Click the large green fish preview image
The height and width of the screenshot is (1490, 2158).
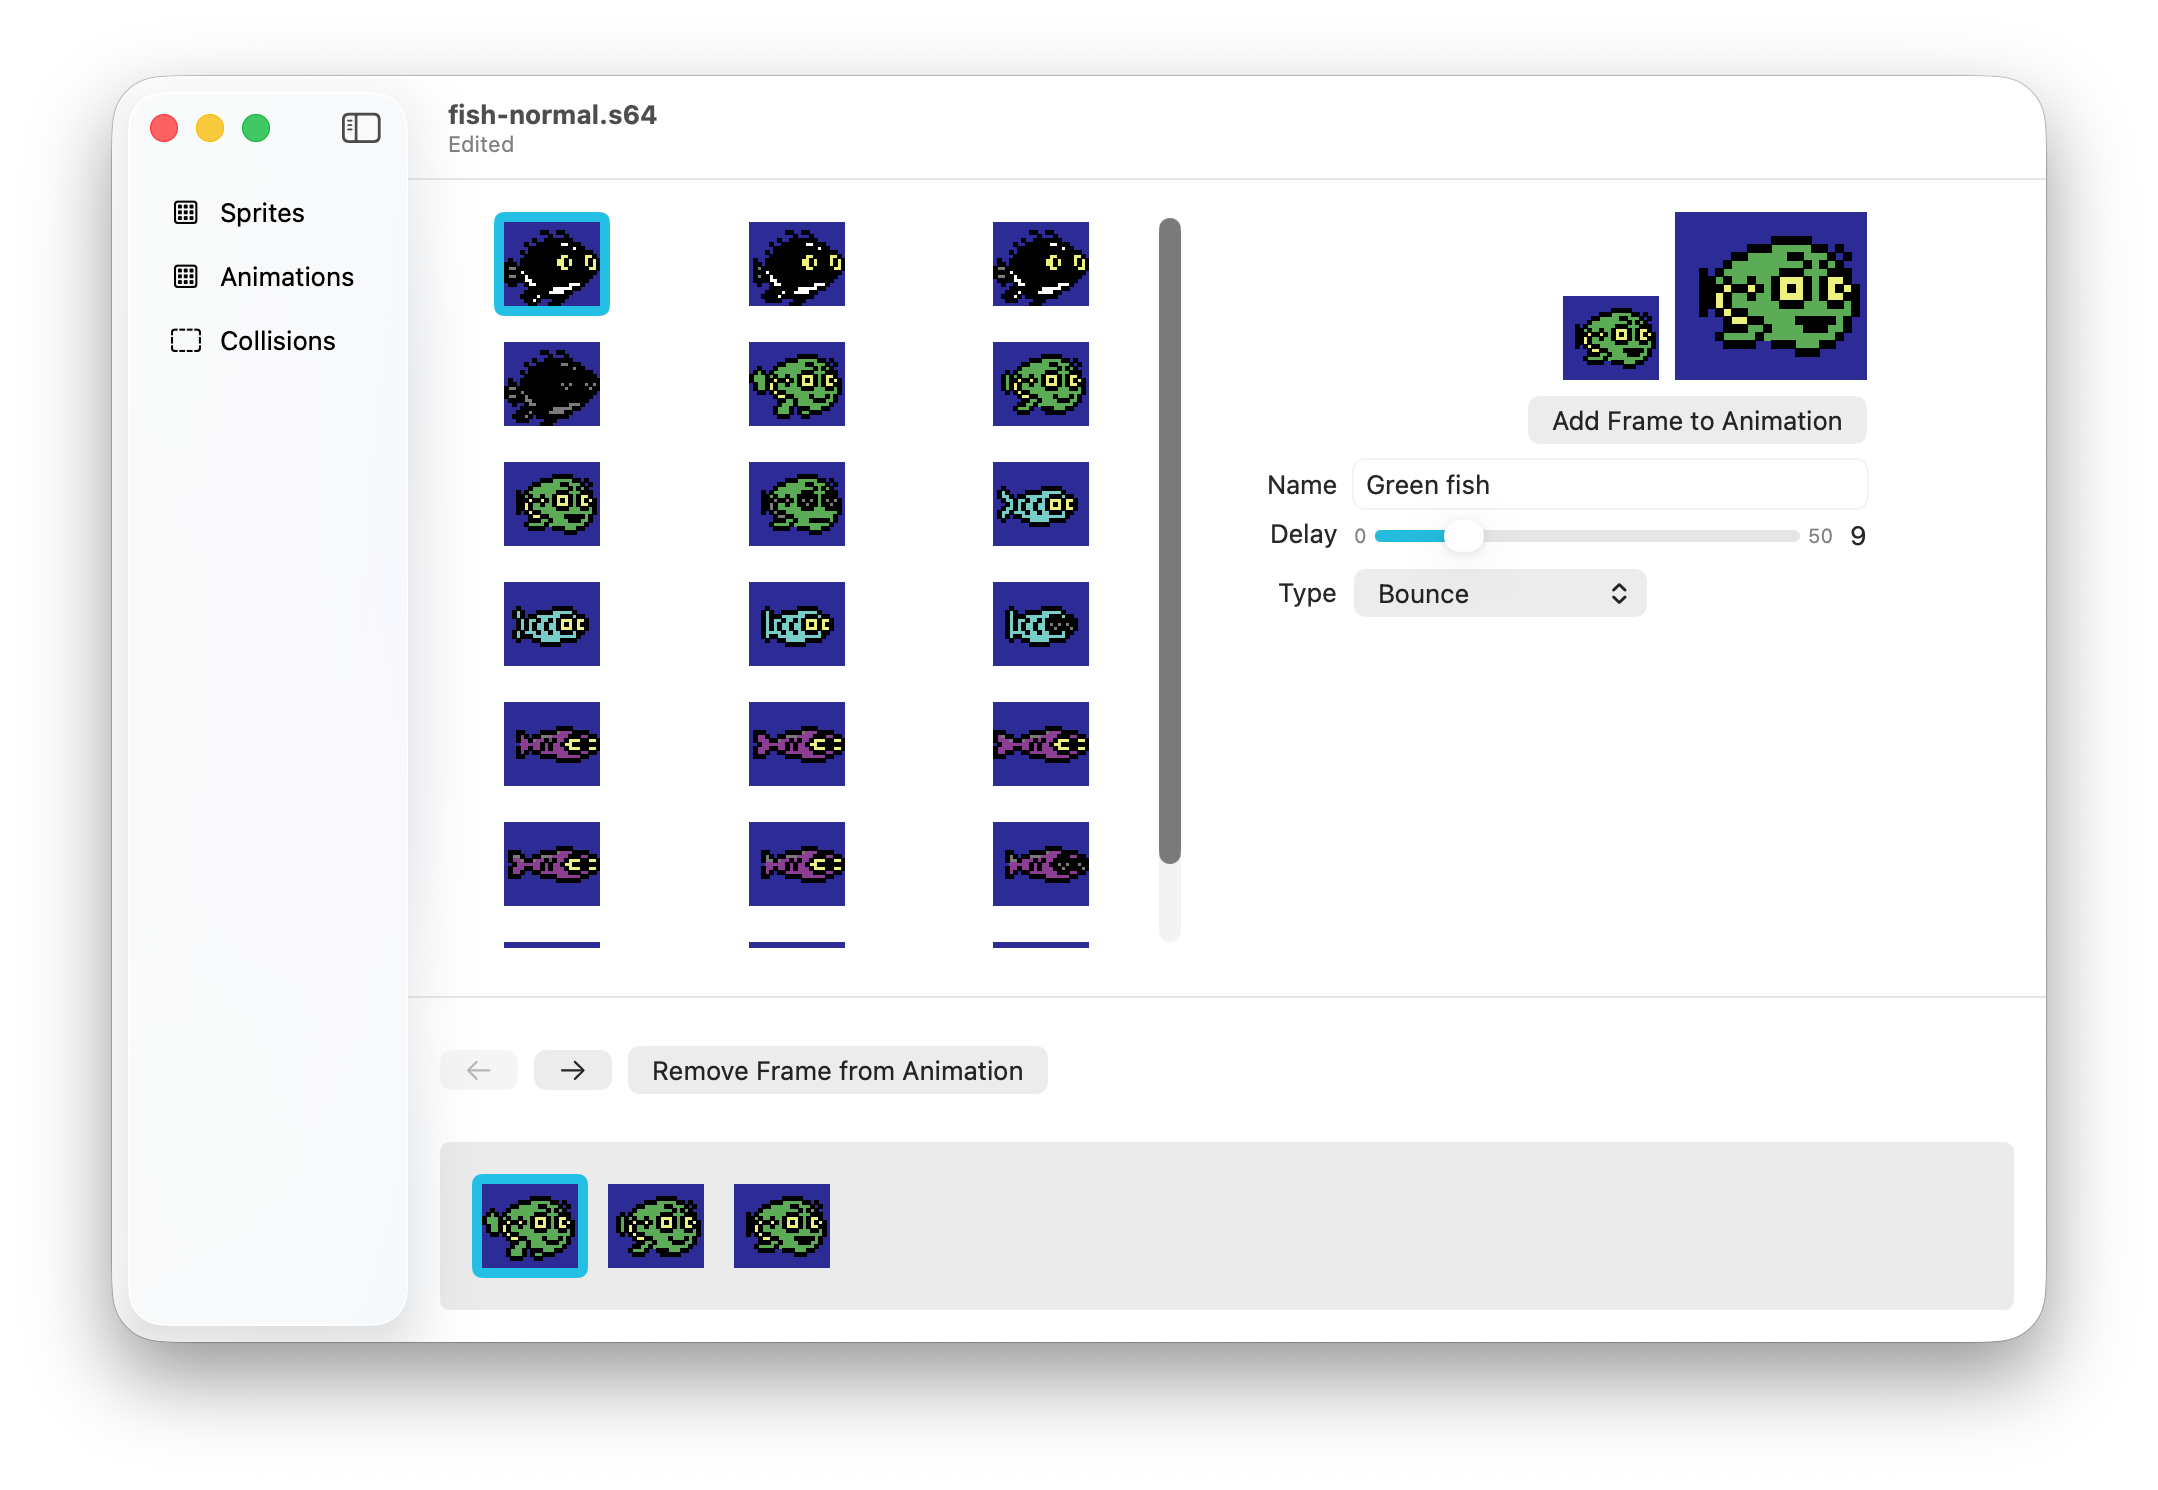pyautogui.click(x=1770, y=296)
